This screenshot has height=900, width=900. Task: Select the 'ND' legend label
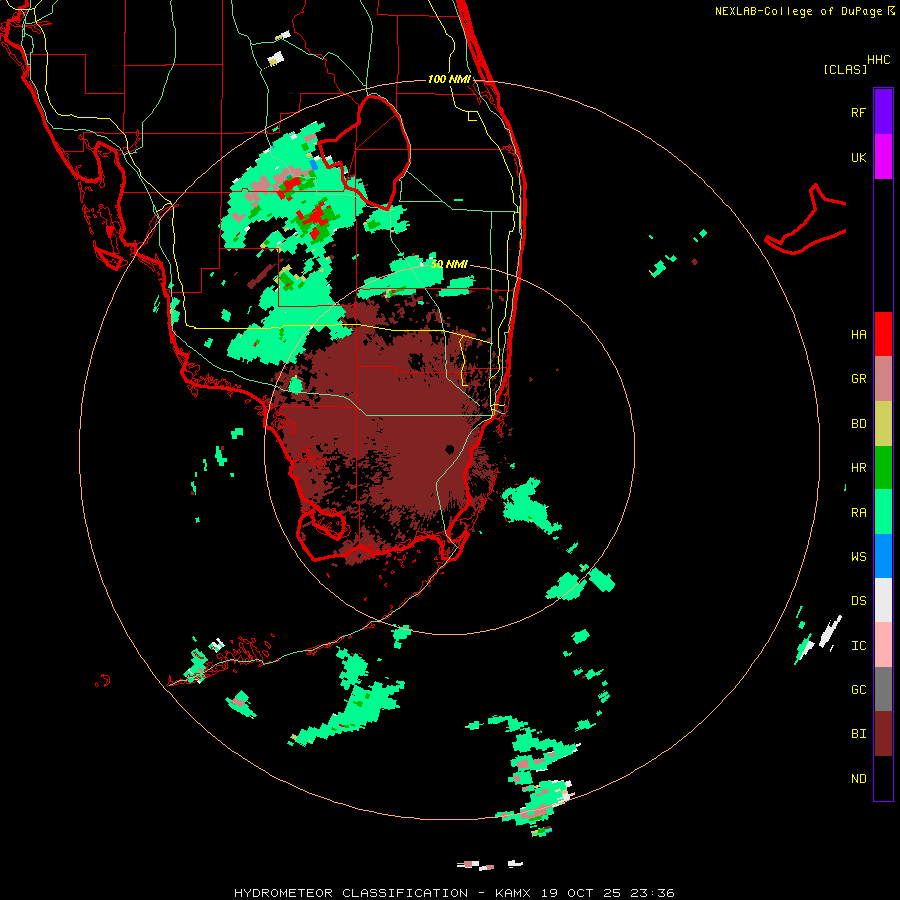(858, 779)
